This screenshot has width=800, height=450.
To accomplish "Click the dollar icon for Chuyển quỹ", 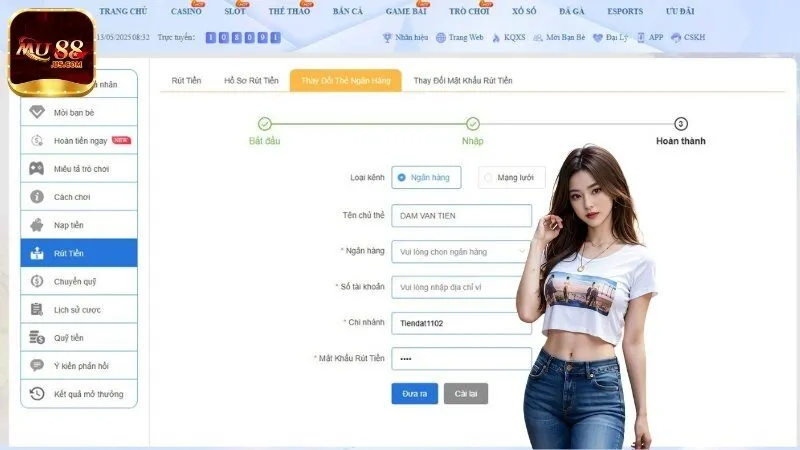I will pyautogui.click(x=37, y=281).
